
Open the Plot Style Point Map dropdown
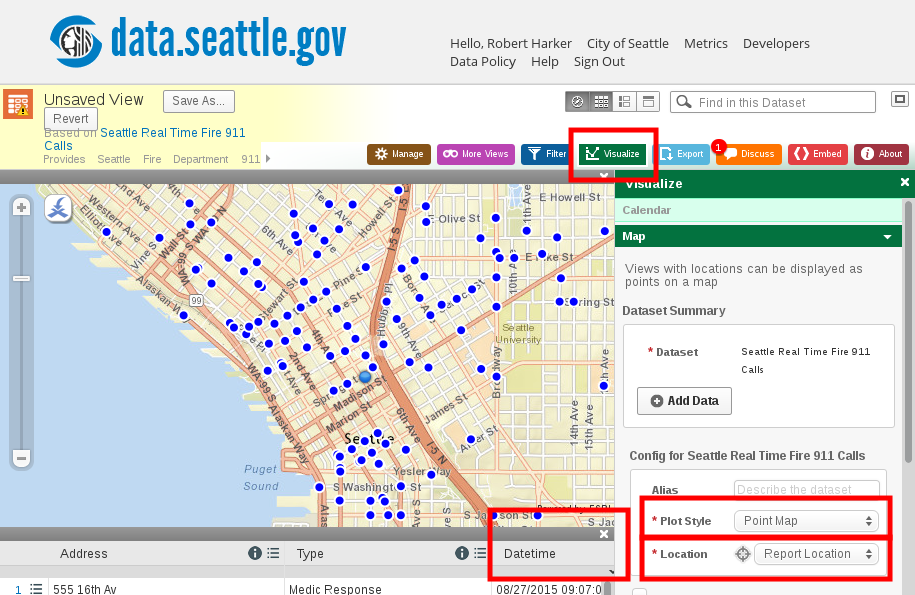(x=806, y=521)
